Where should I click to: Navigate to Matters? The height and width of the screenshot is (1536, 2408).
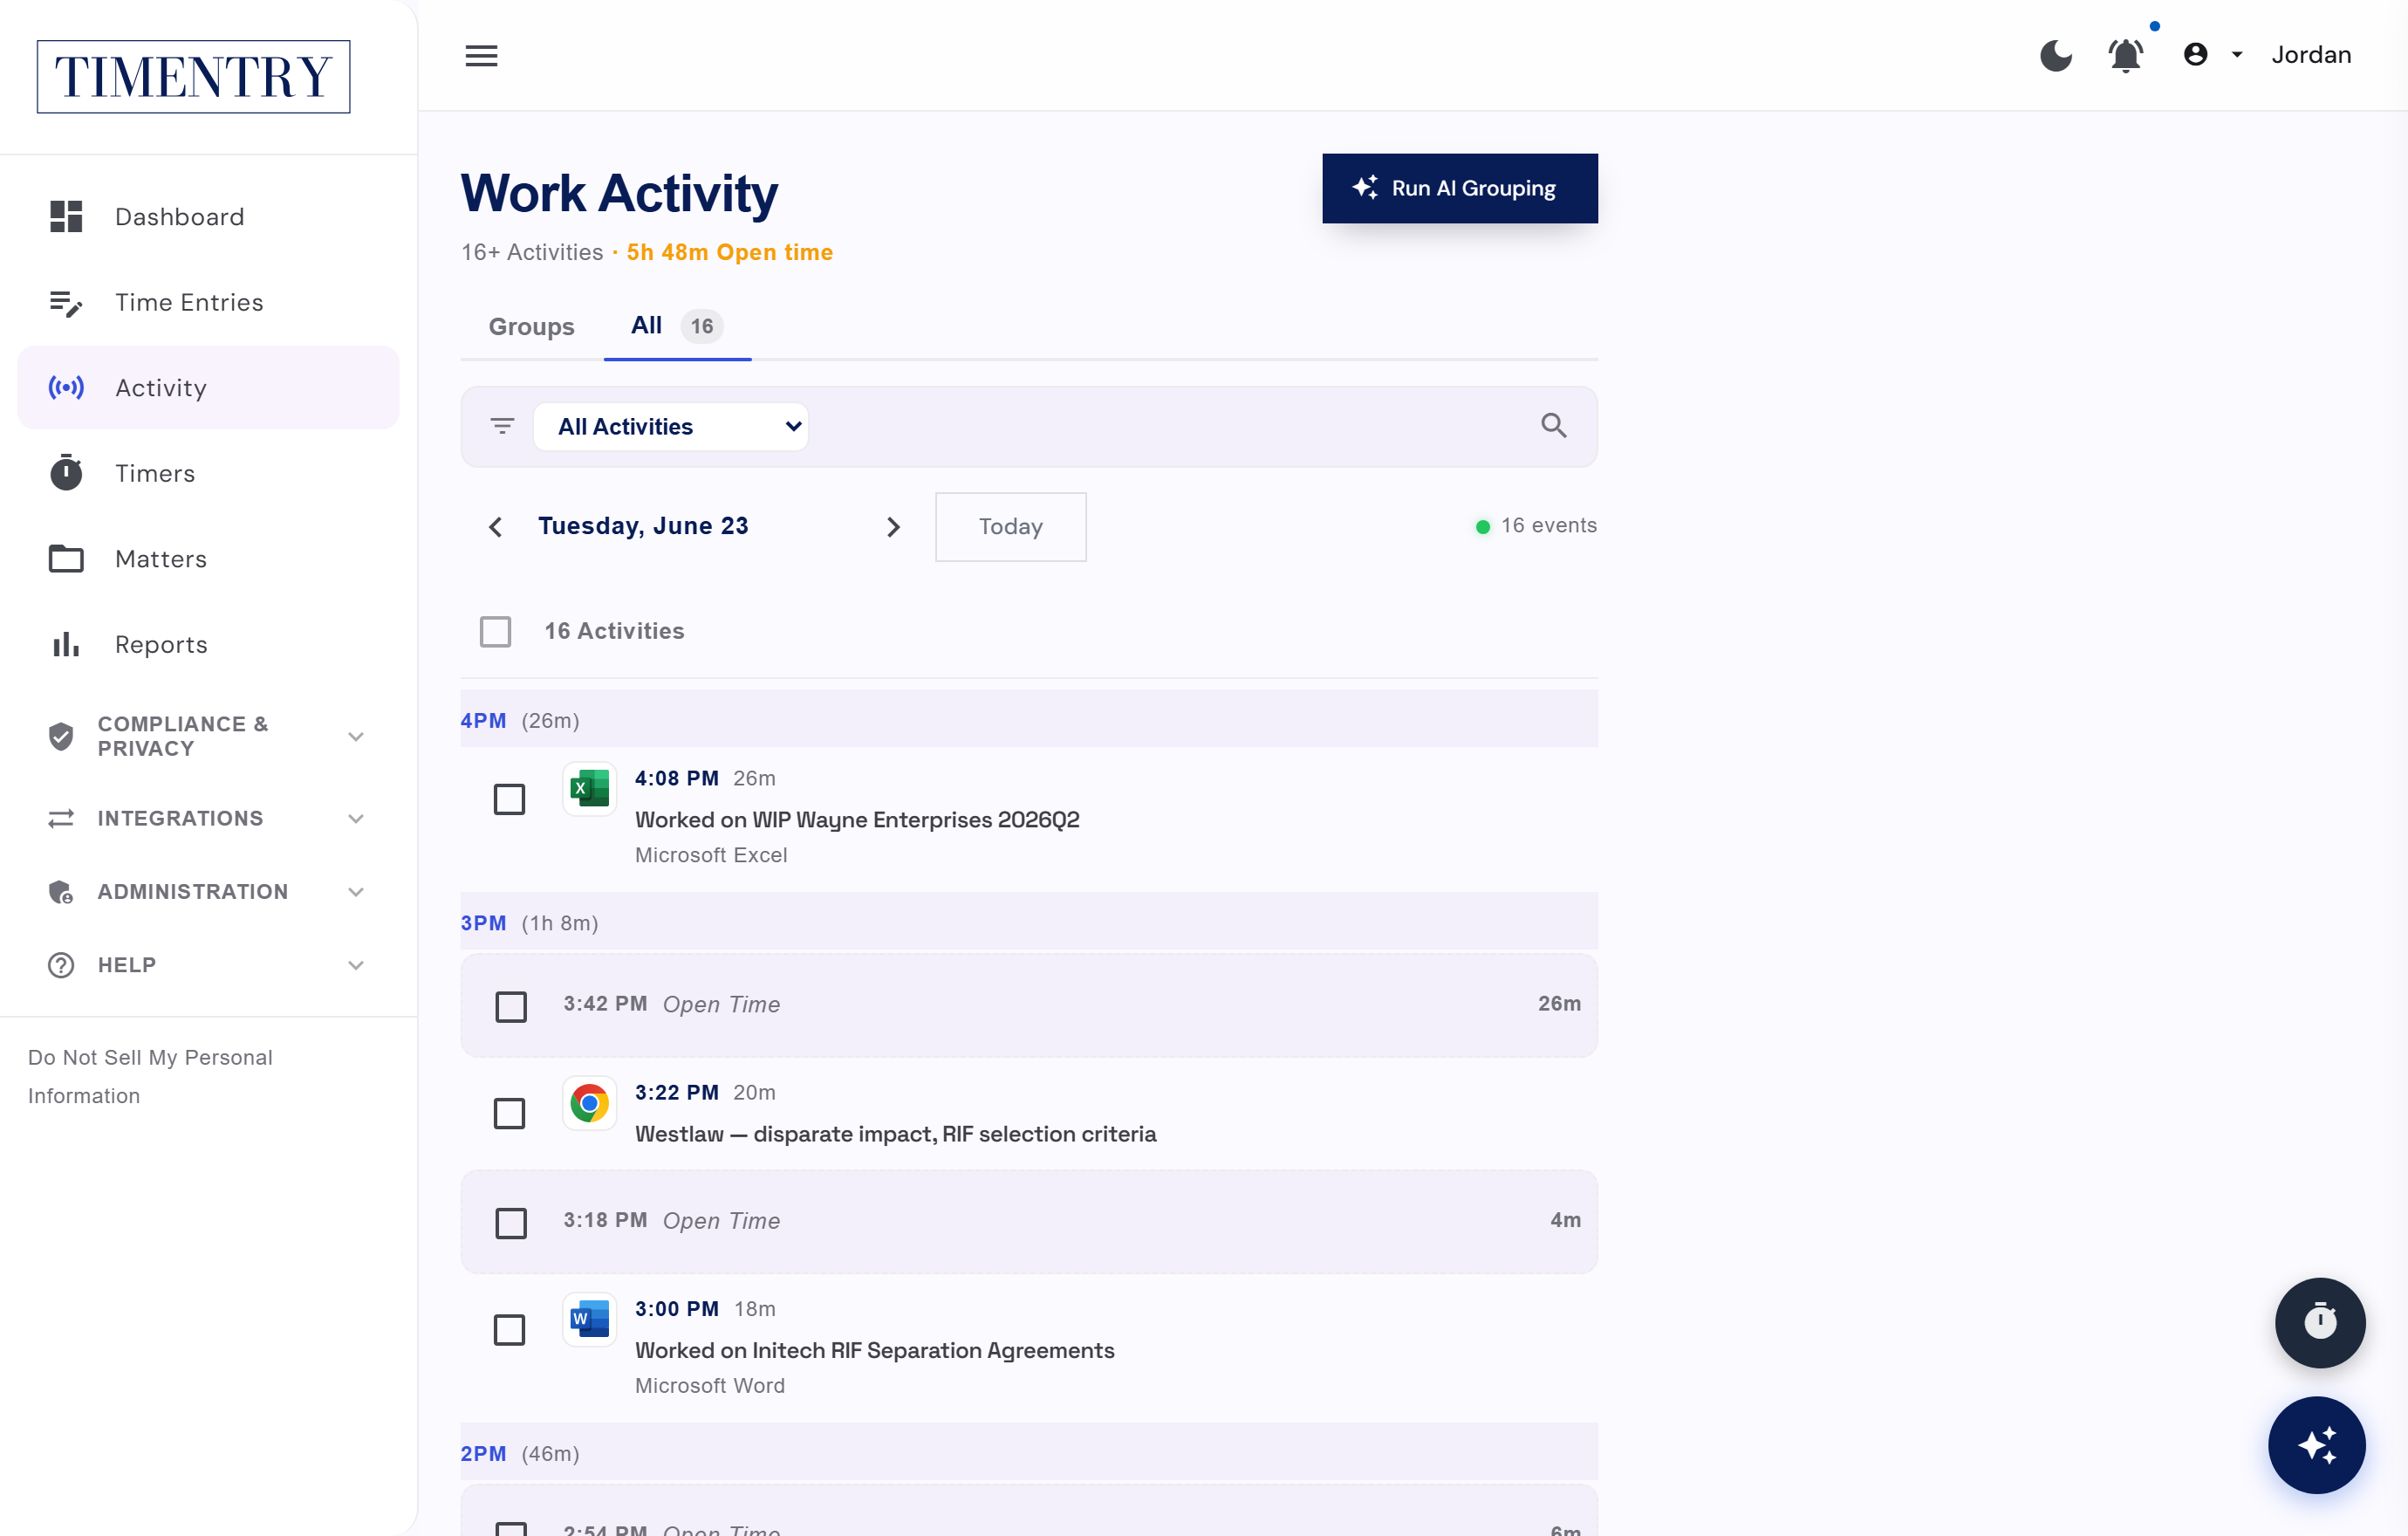(x=208, y=559)
